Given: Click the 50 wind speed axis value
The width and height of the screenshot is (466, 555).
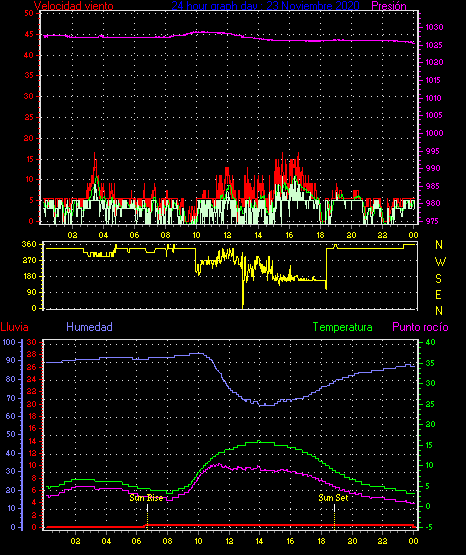Looking at the screenshot, I should click(x=29, y=13).
